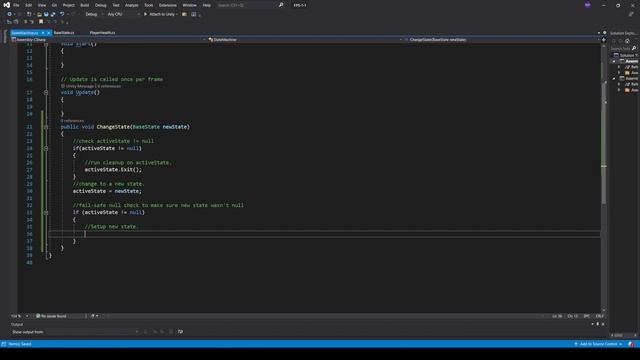640x360 pixels.
Task: Click Solution Explorer home icon
Action: pyautogui.click(x=627, y=41)
